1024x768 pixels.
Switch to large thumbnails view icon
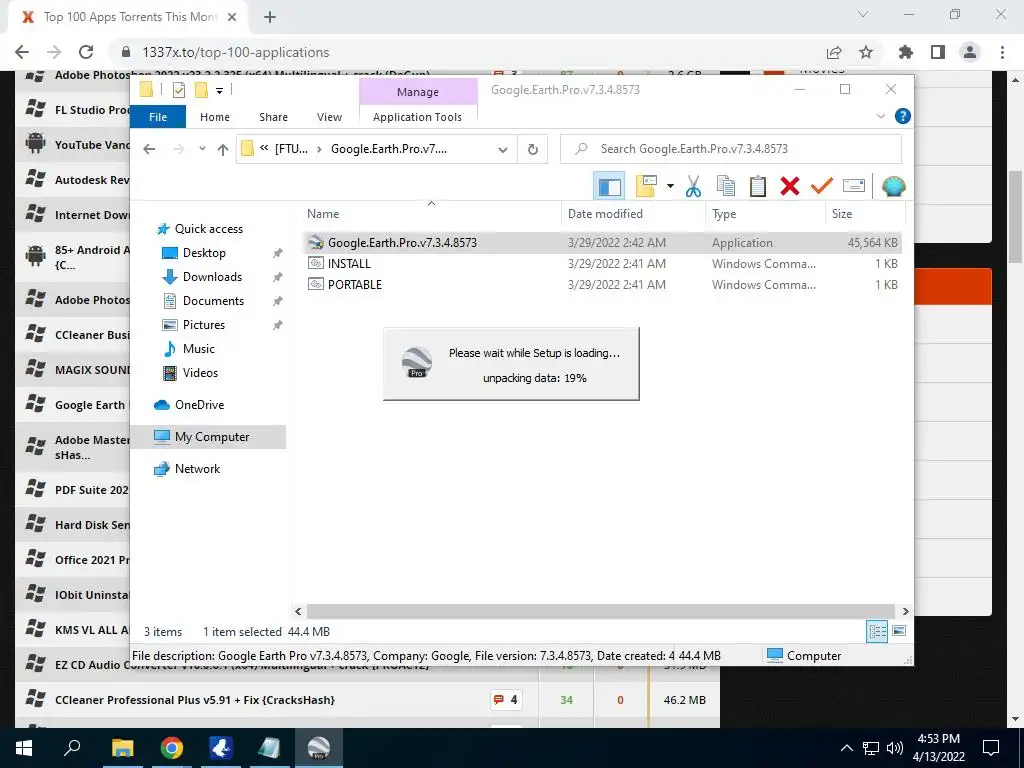[899, 631]
